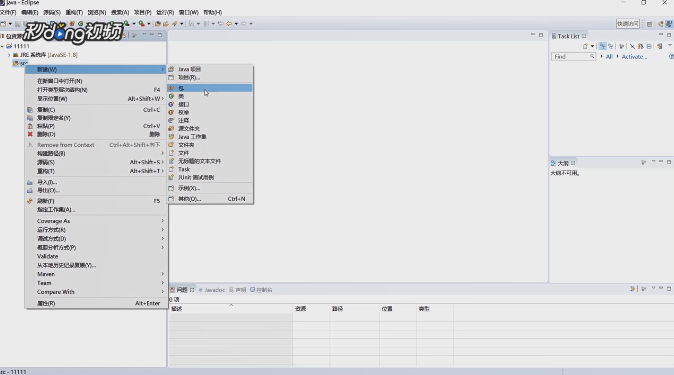Click the export icon next to 导出(O)...
This screenshot has height=375, width=674.
click(x=30, y=191)
